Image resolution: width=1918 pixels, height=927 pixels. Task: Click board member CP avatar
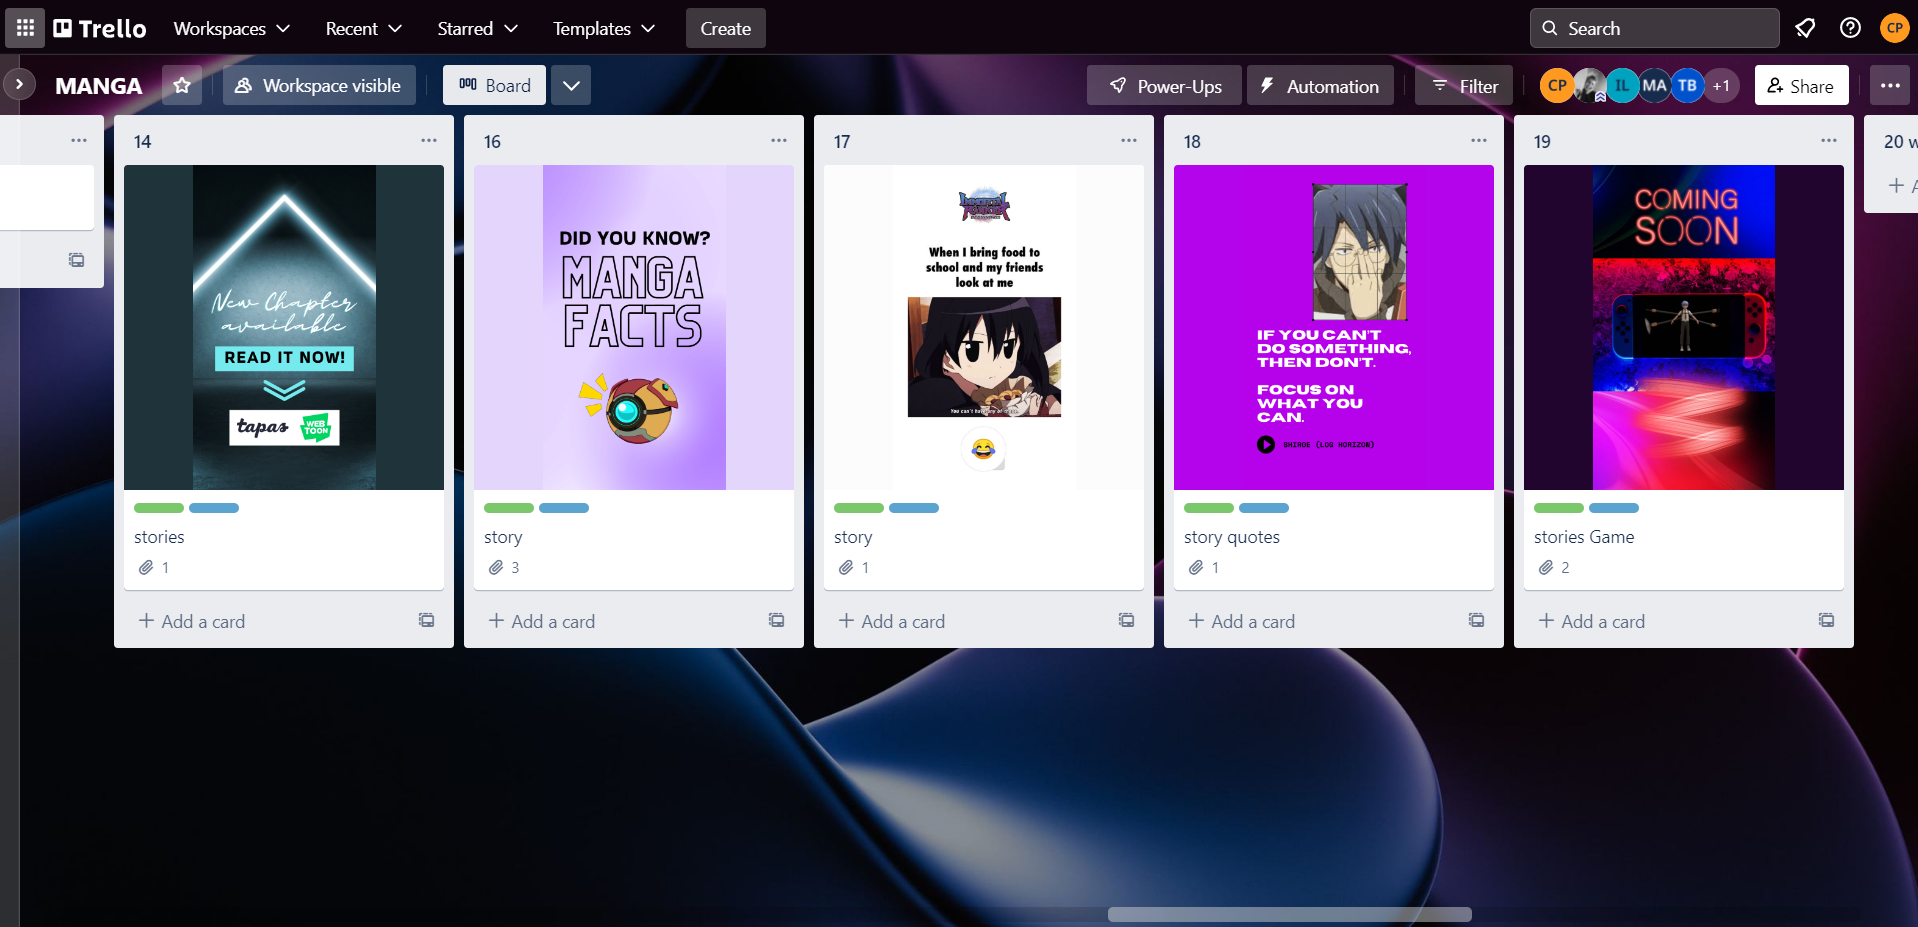tap(1557, 86)
